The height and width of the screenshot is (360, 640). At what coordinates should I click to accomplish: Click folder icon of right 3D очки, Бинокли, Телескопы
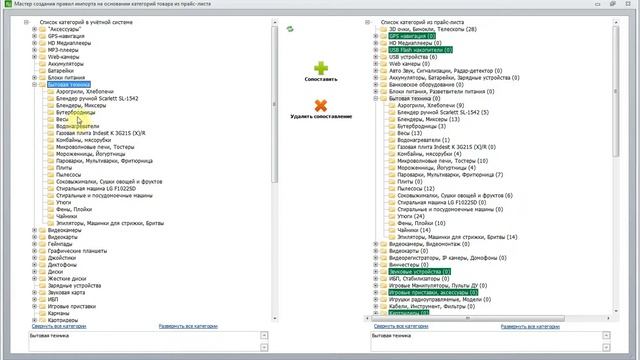pos(384,29)
